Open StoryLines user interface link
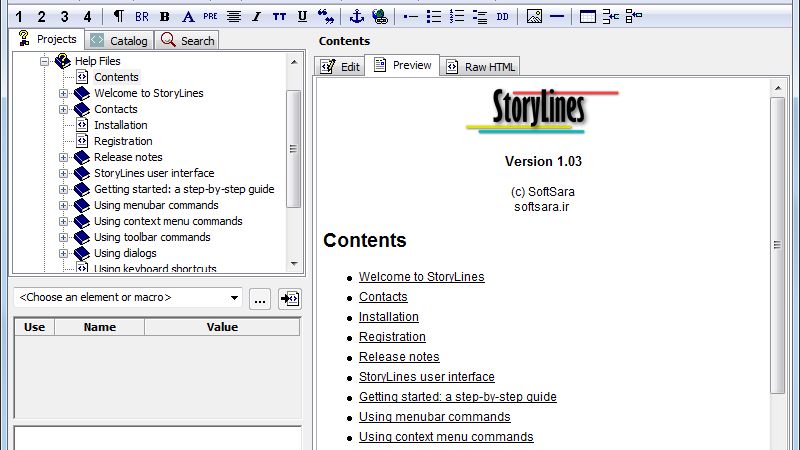 (427, 377)
